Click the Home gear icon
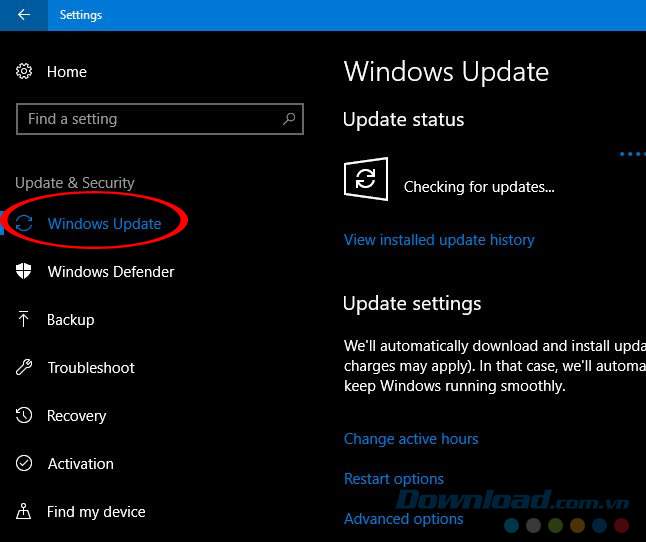The image size is (646, 542). 24,72
